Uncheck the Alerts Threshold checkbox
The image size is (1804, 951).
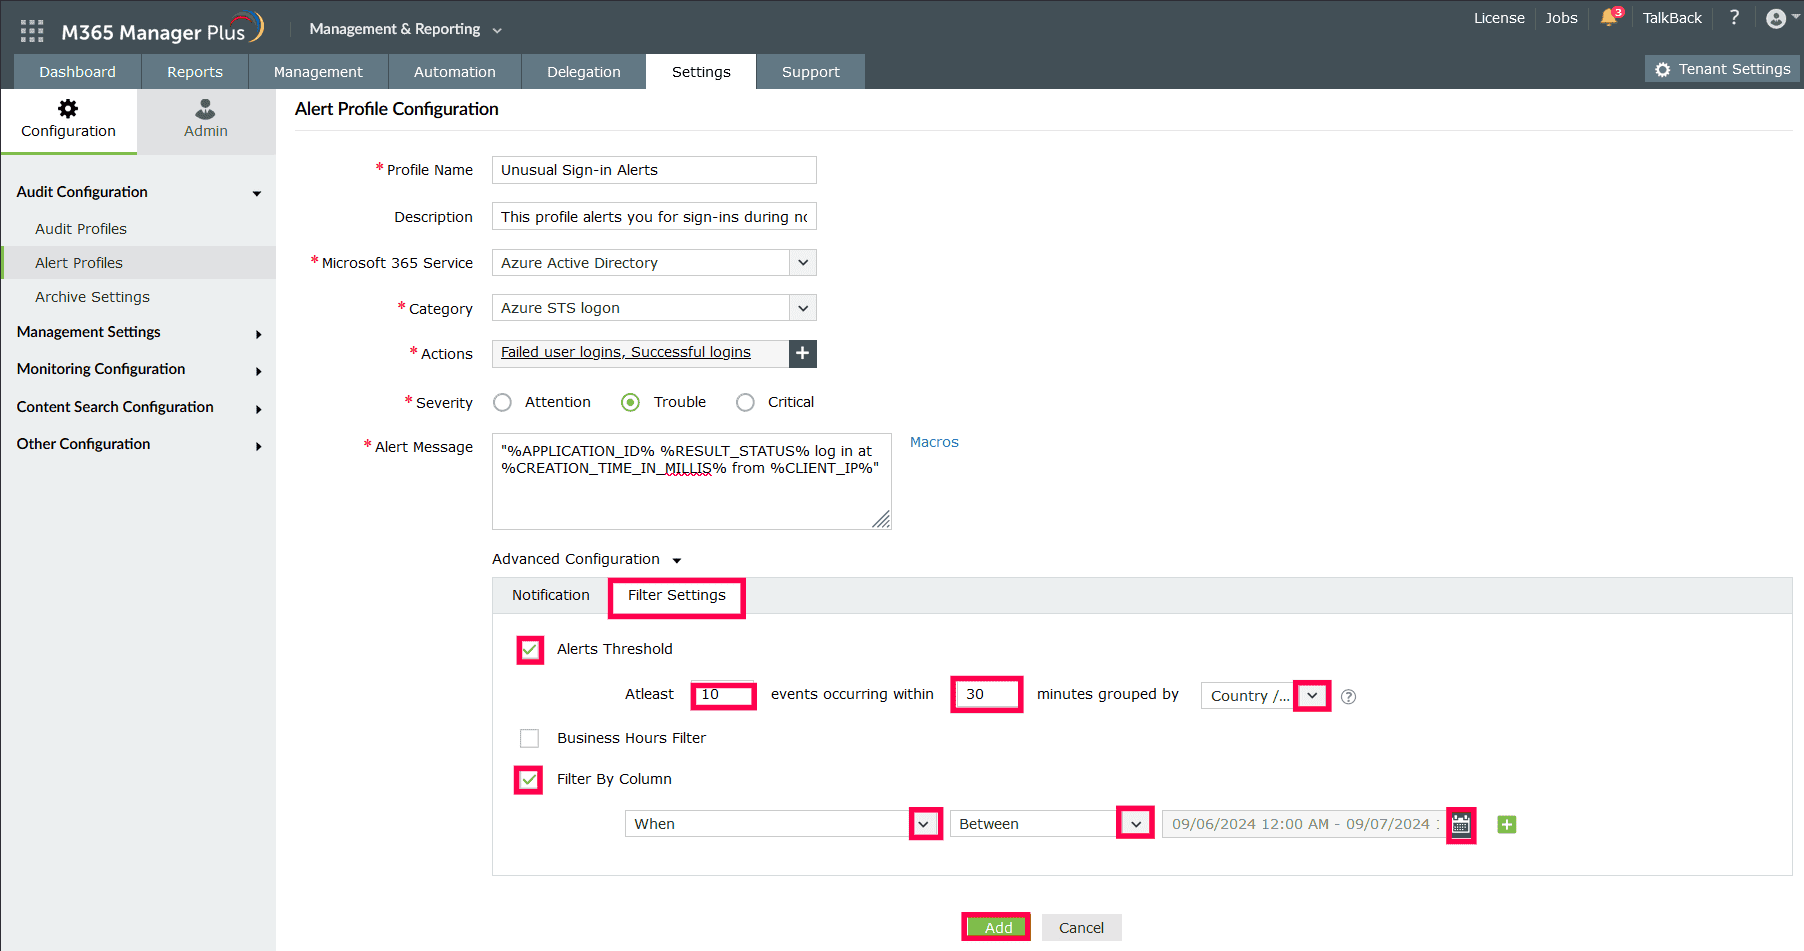(529, 649)
